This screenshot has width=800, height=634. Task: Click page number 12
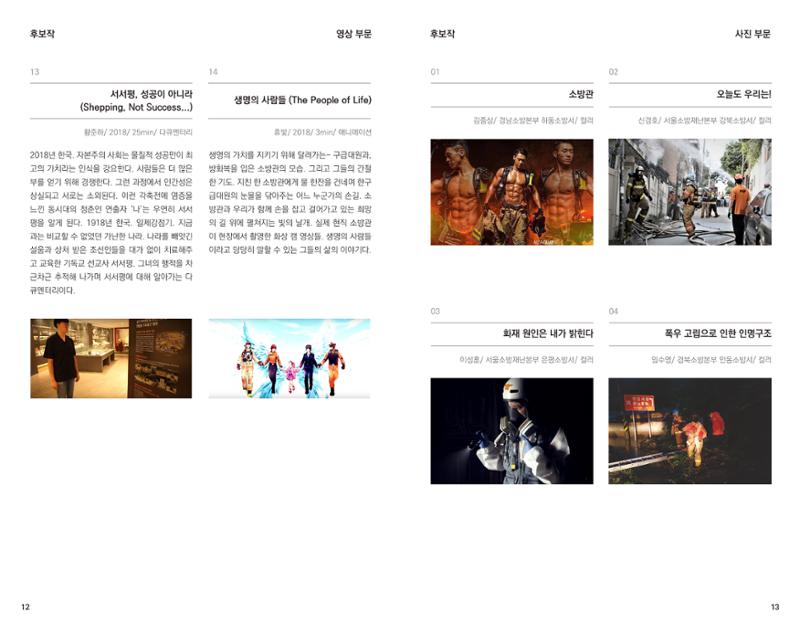(26, 607)
